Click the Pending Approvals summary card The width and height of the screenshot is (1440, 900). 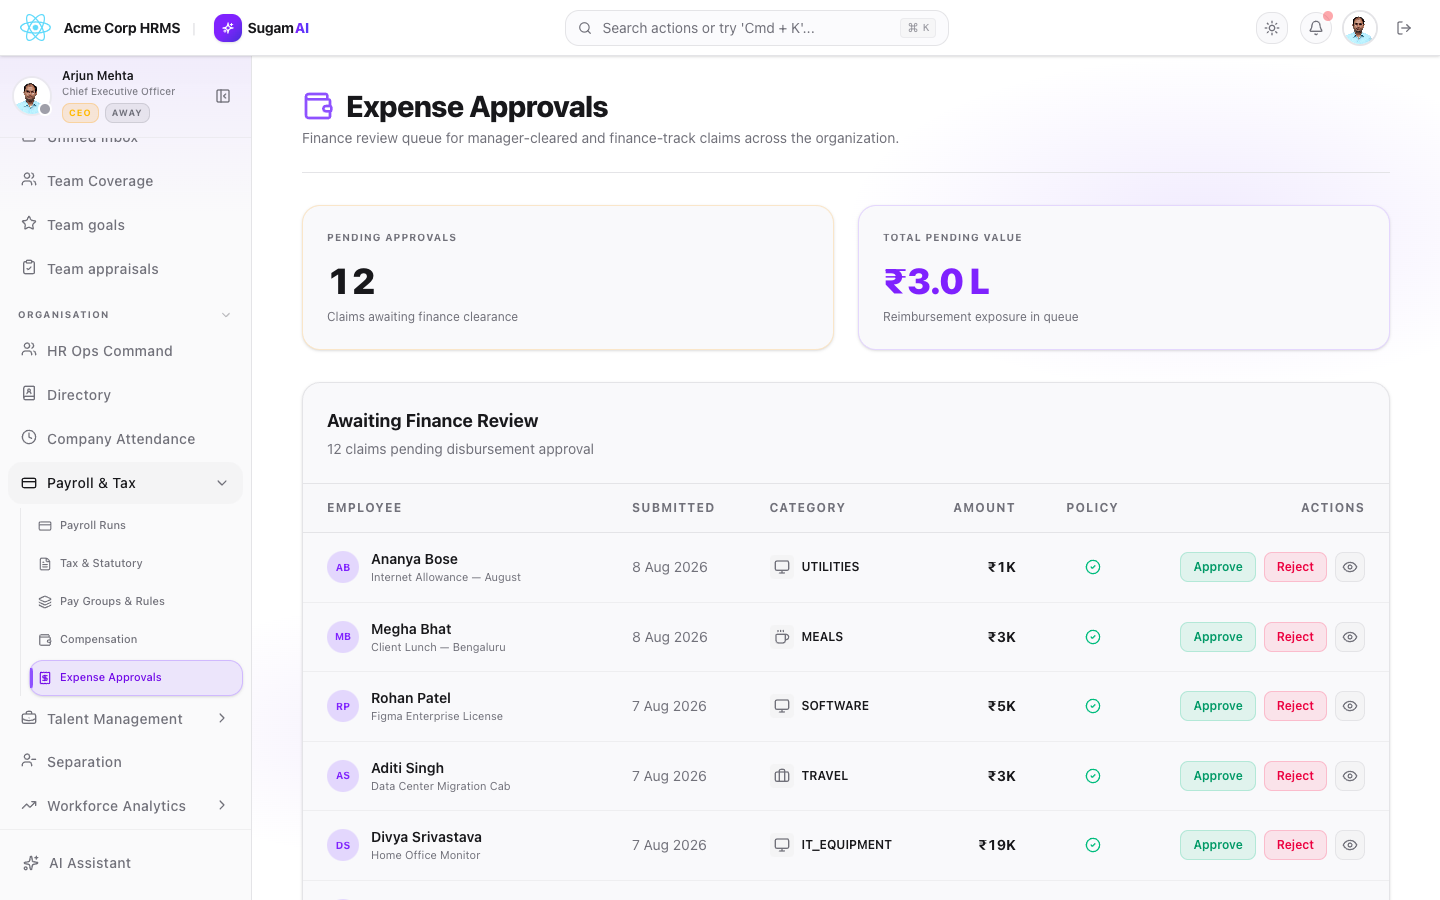point(568,278)
